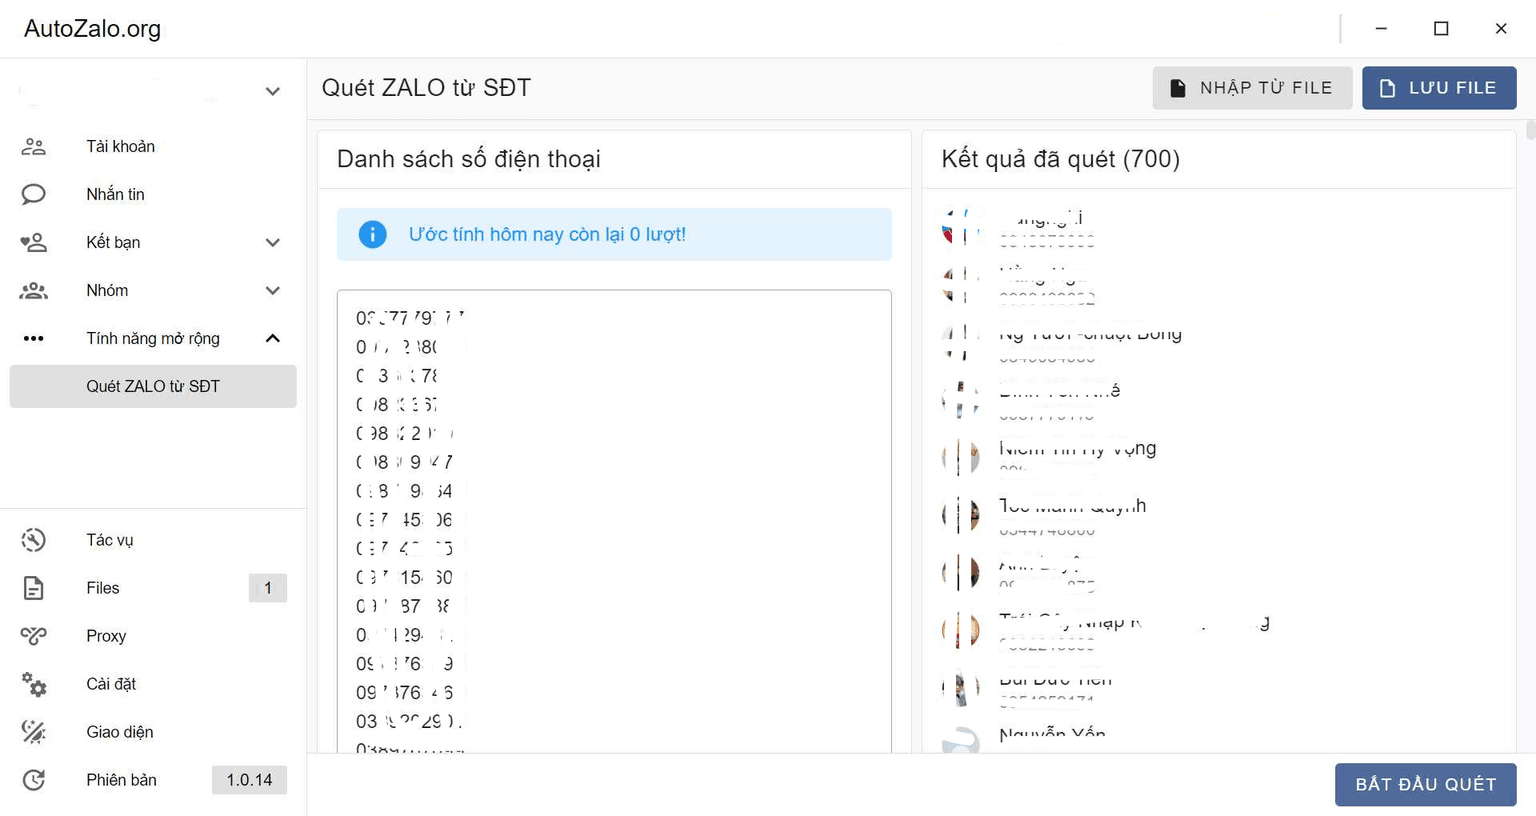Click the Cài đặt gear icon

point(33,684)
